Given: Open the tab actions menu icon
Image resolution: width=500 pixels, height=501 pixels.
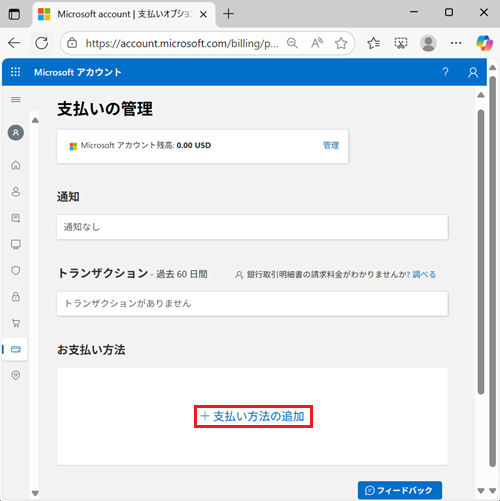Looking at the screenshot, I should 14,14.
